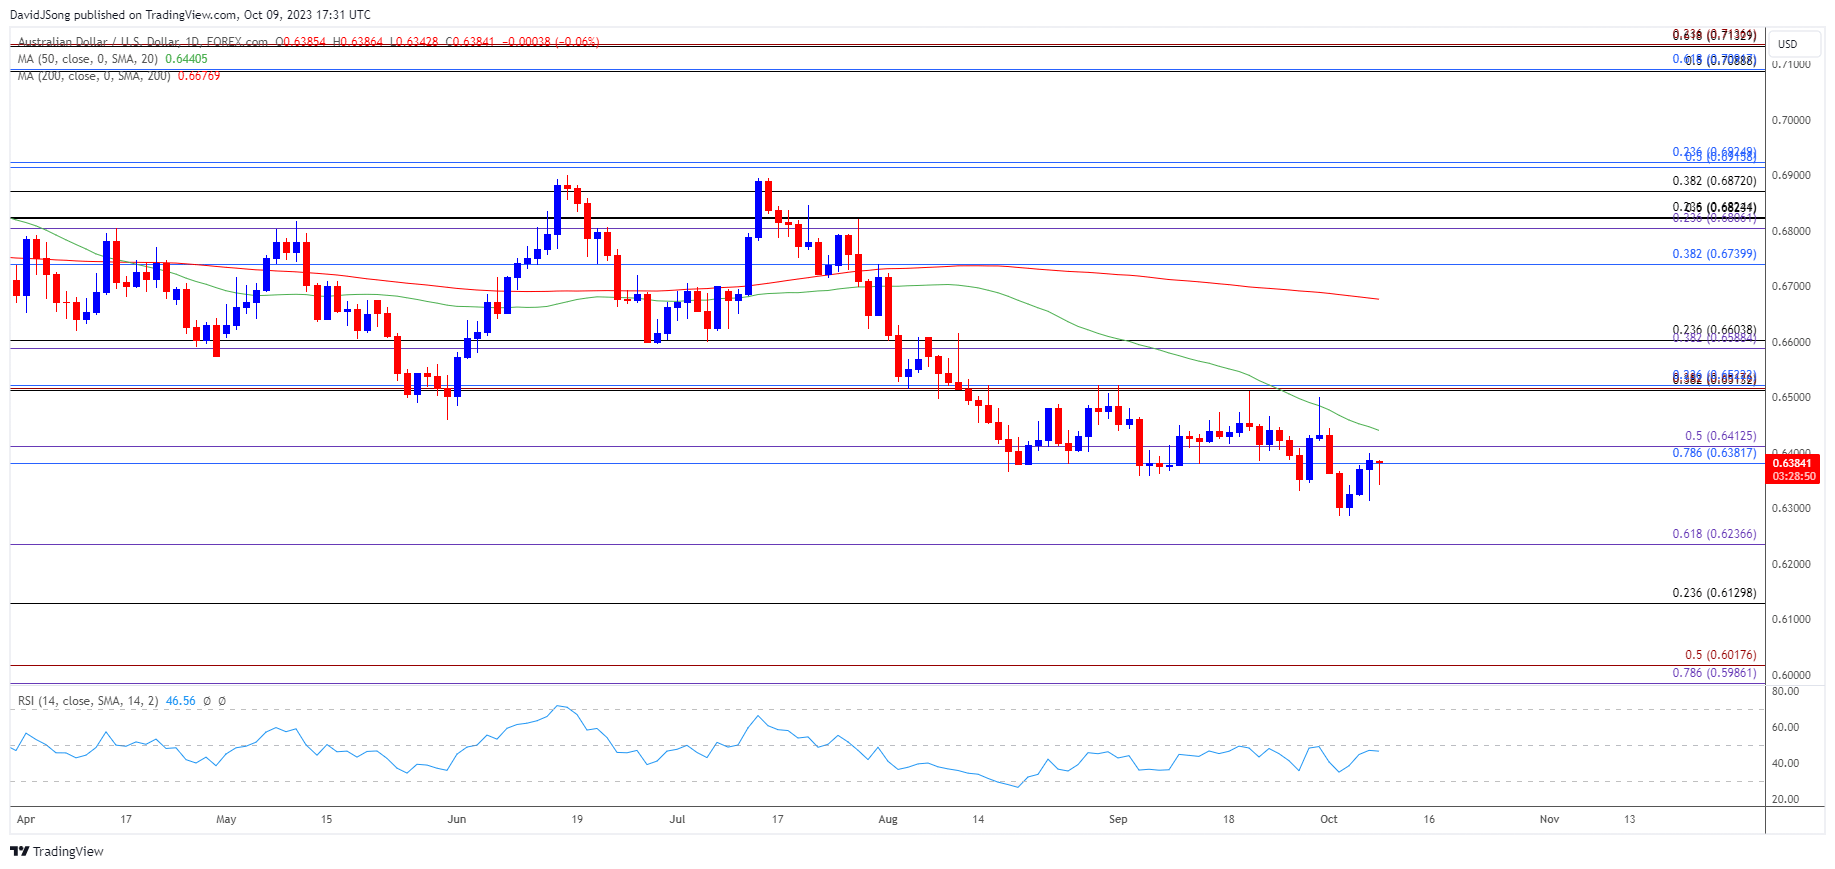Screen dimensions: 1835x869
Task: Click the Jun label on the time axis
Action: click(x=457, y=819)
